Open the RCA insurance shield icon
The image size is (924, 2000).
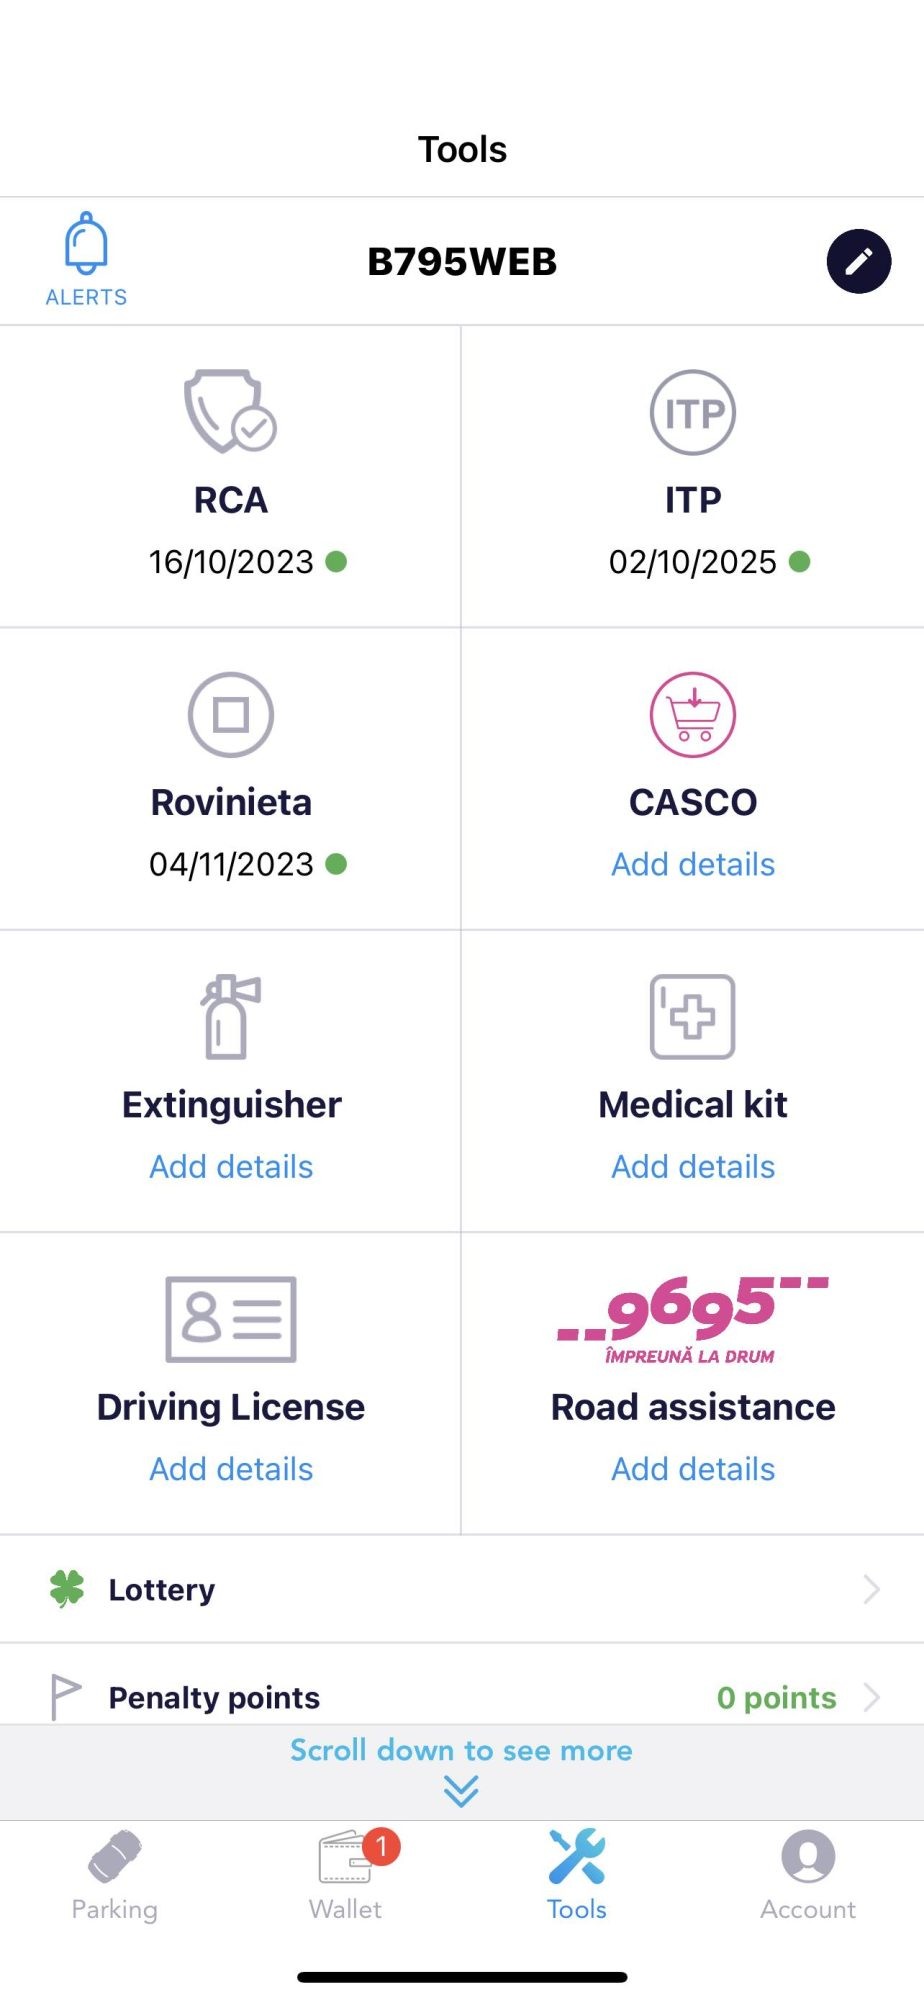click(x=230, y=412)
